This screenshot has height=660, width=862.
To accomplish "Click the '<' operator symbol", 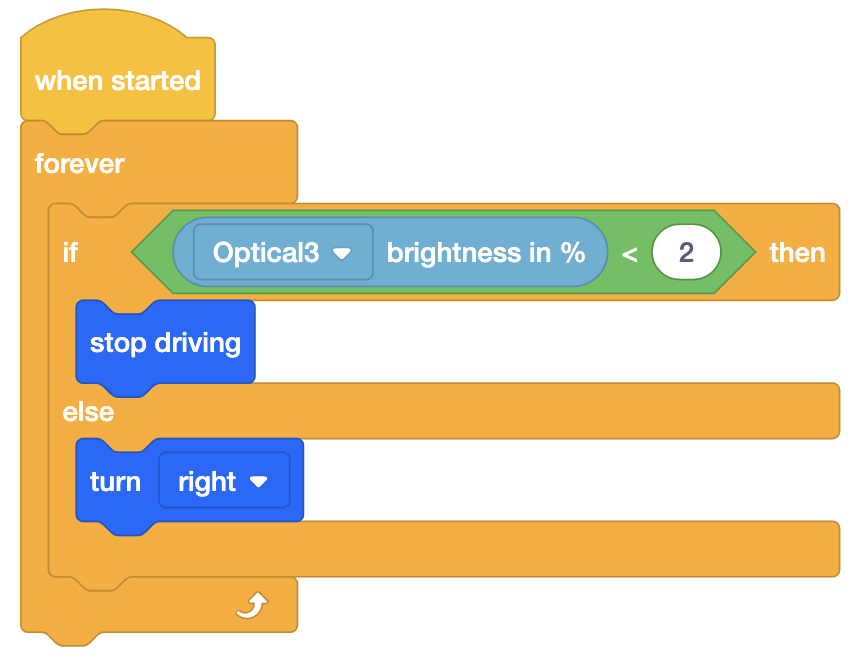I will click(x=630, y=253).
